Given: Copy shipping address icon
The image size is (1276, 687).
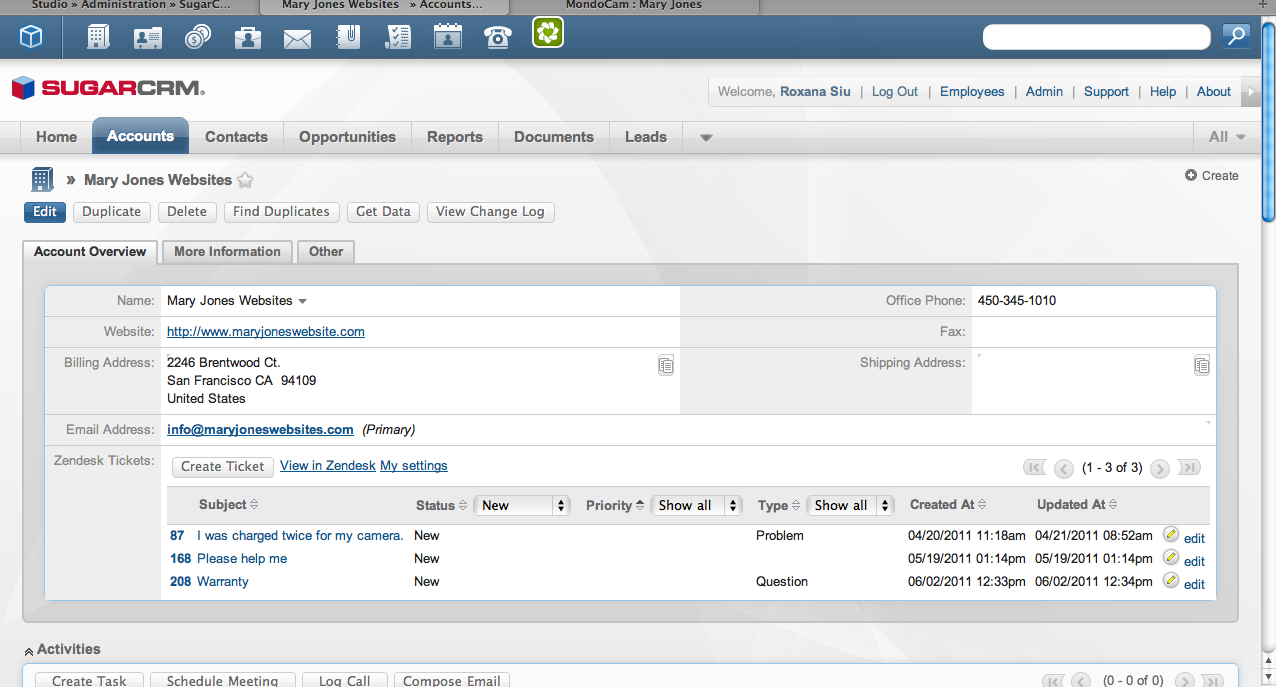Looking at the screenshot, I should click(x=1202, y=365).
